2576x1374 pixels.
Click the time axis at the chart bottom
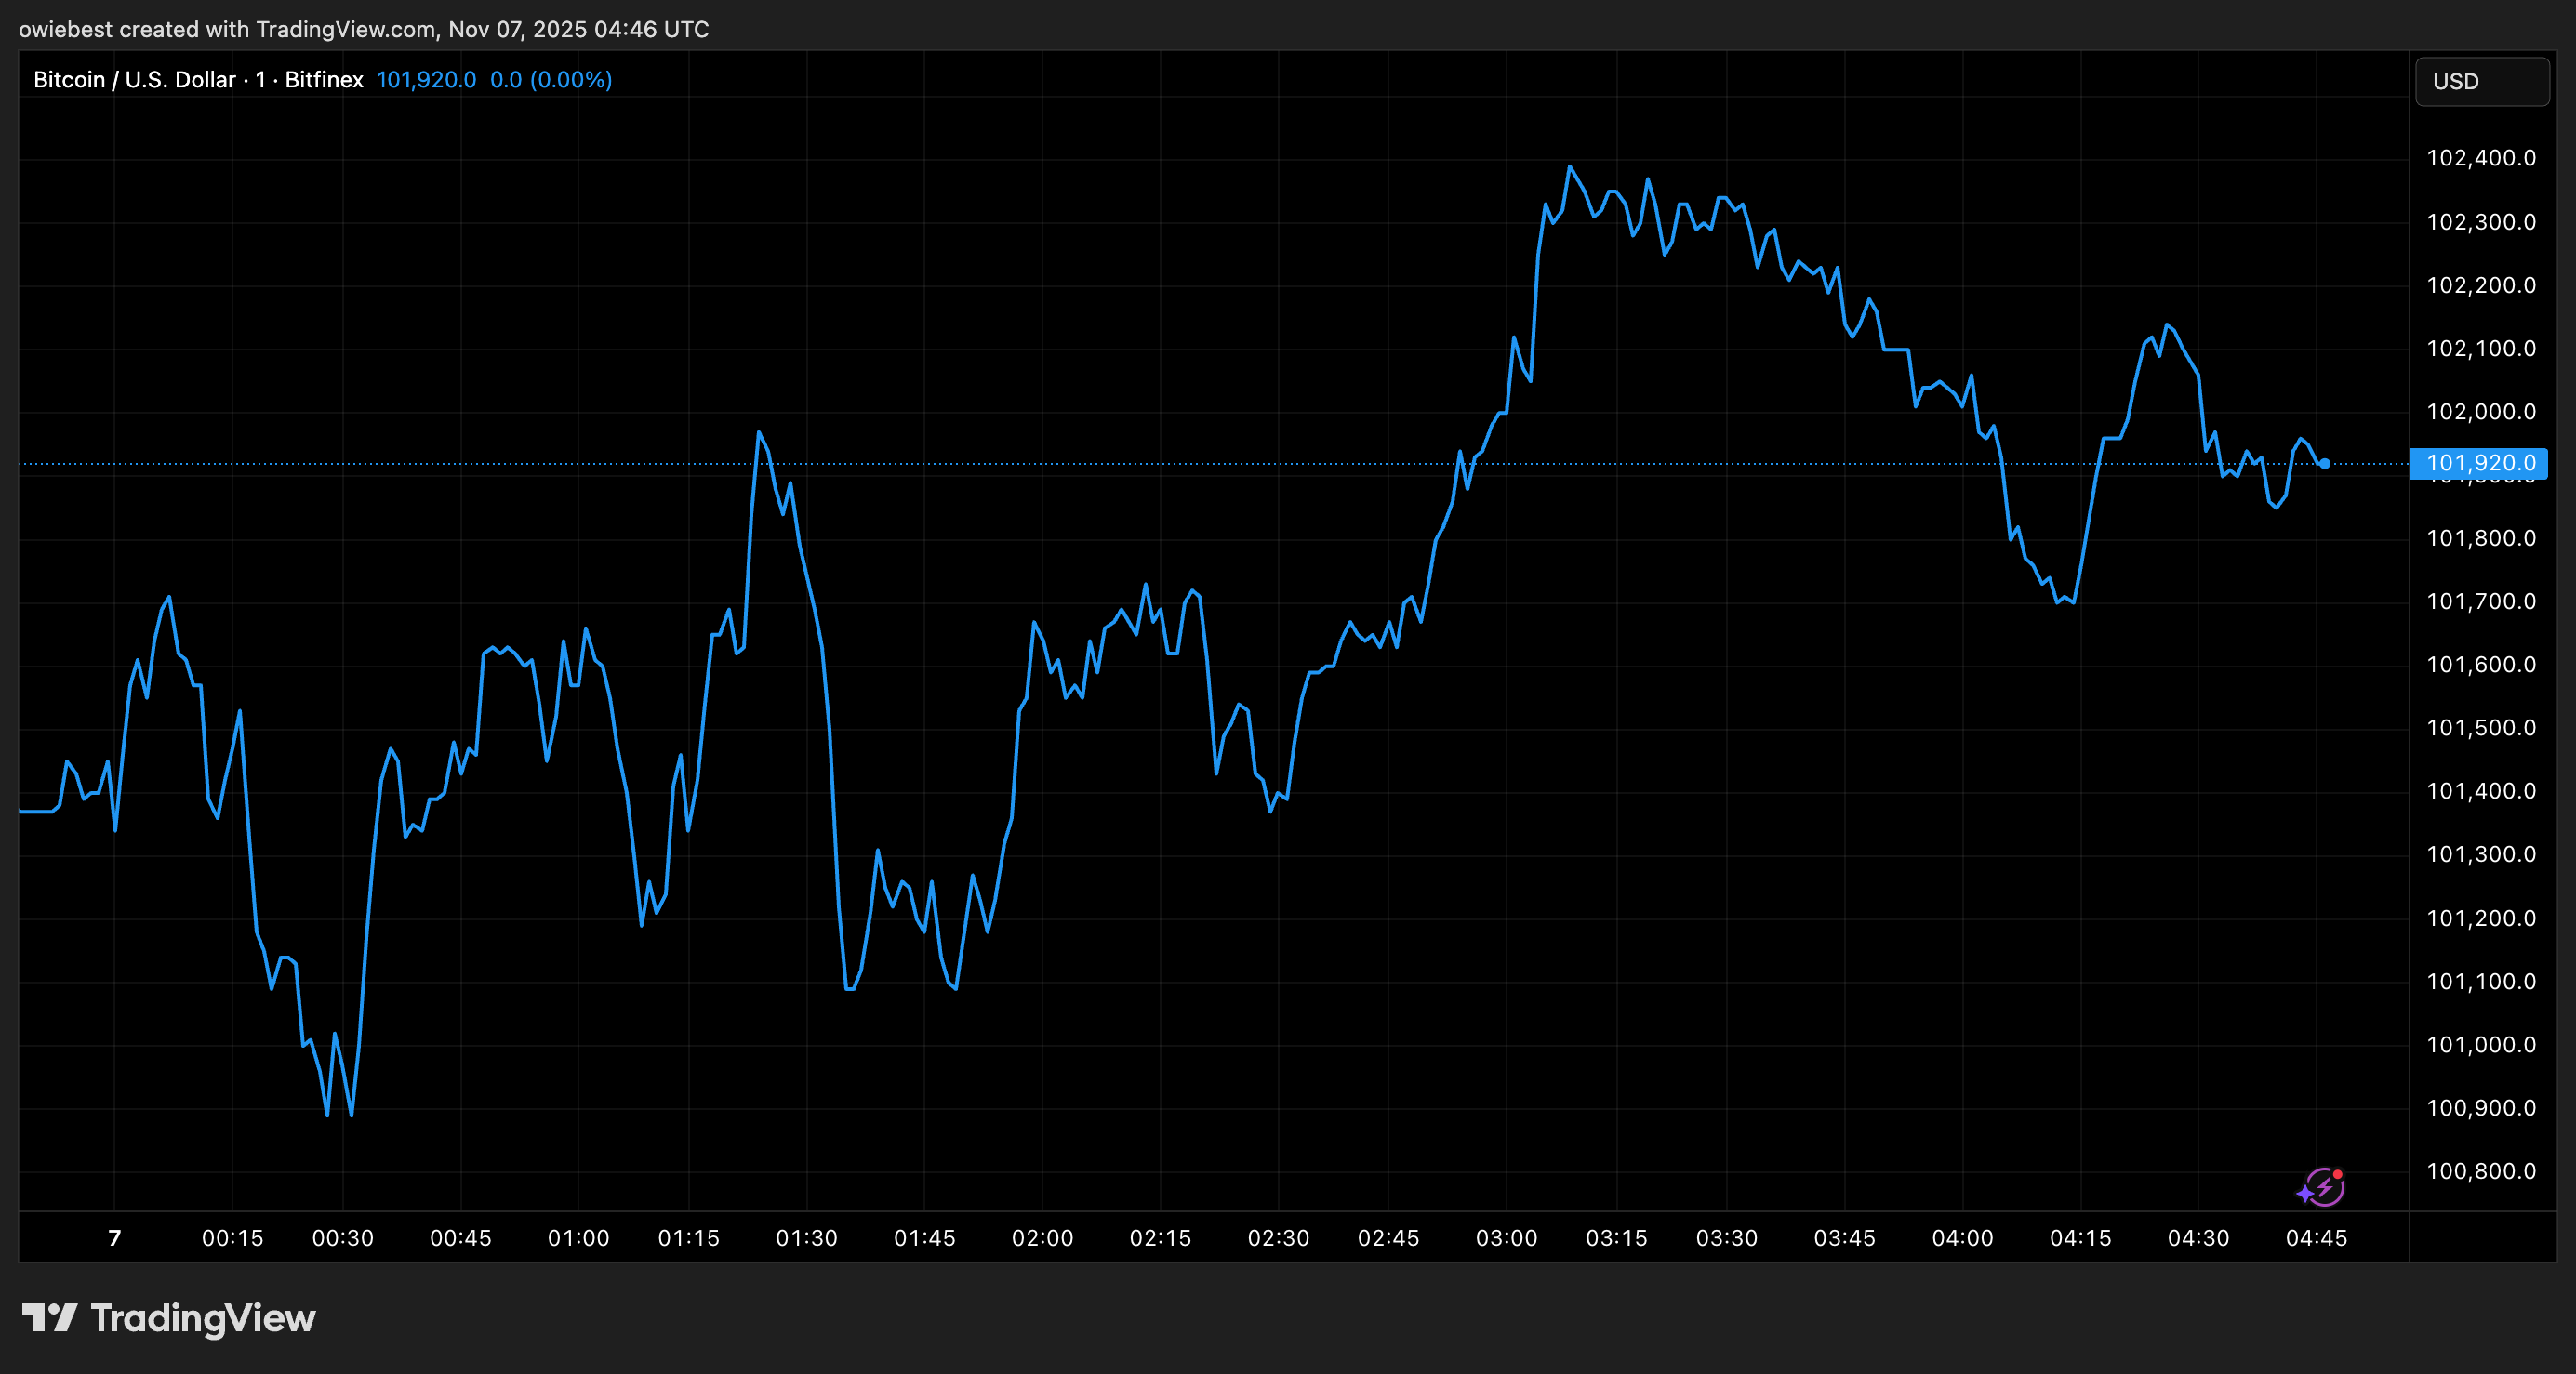pyautogui.click(x=1200, y=1238)
